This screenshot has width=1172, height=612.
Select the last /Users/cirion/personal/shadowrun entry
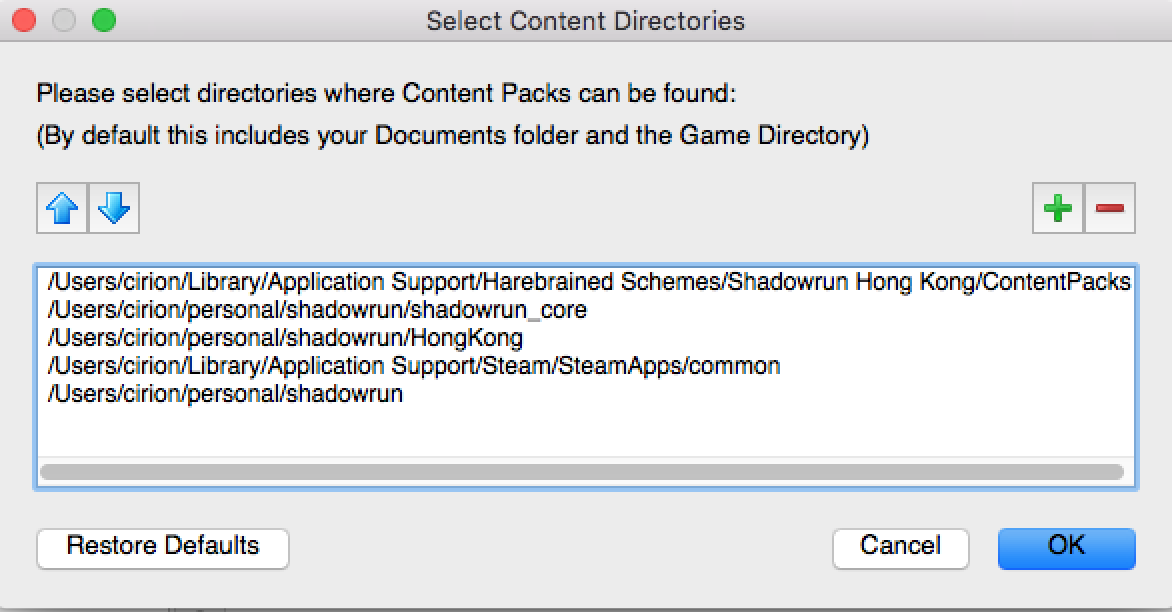(x=225, y=394)
